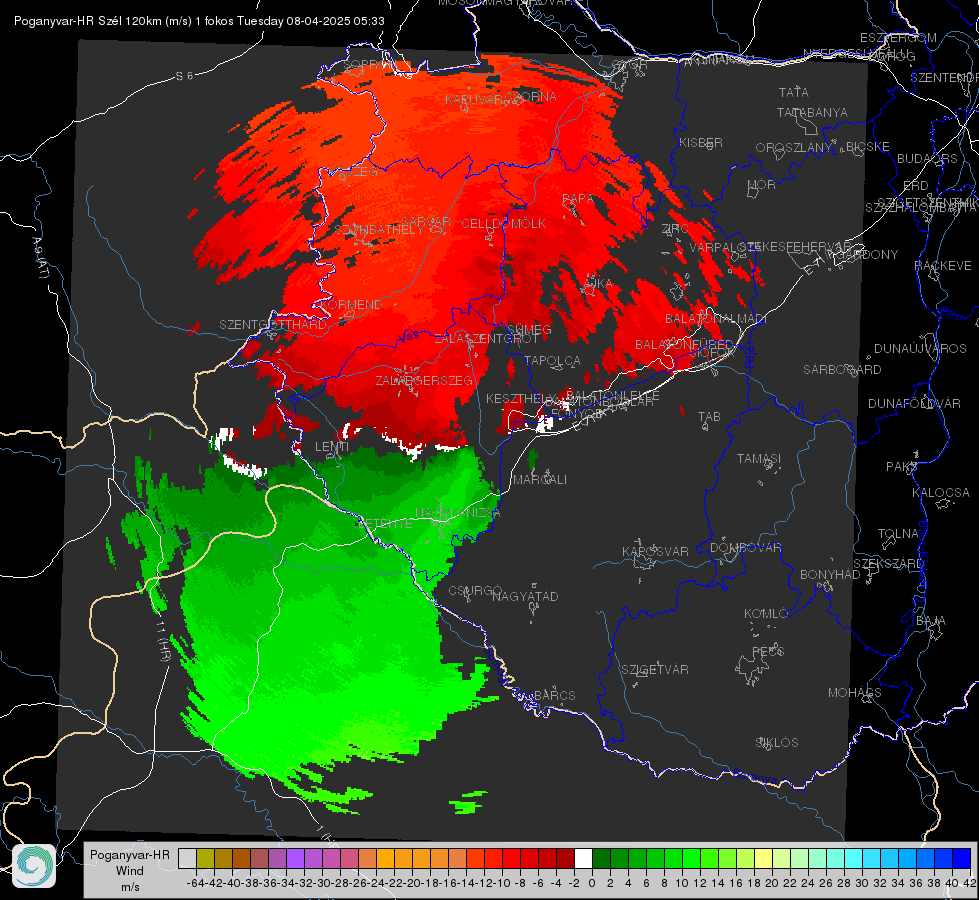Click the NAGYKANIZSA label

click(458, 513)
